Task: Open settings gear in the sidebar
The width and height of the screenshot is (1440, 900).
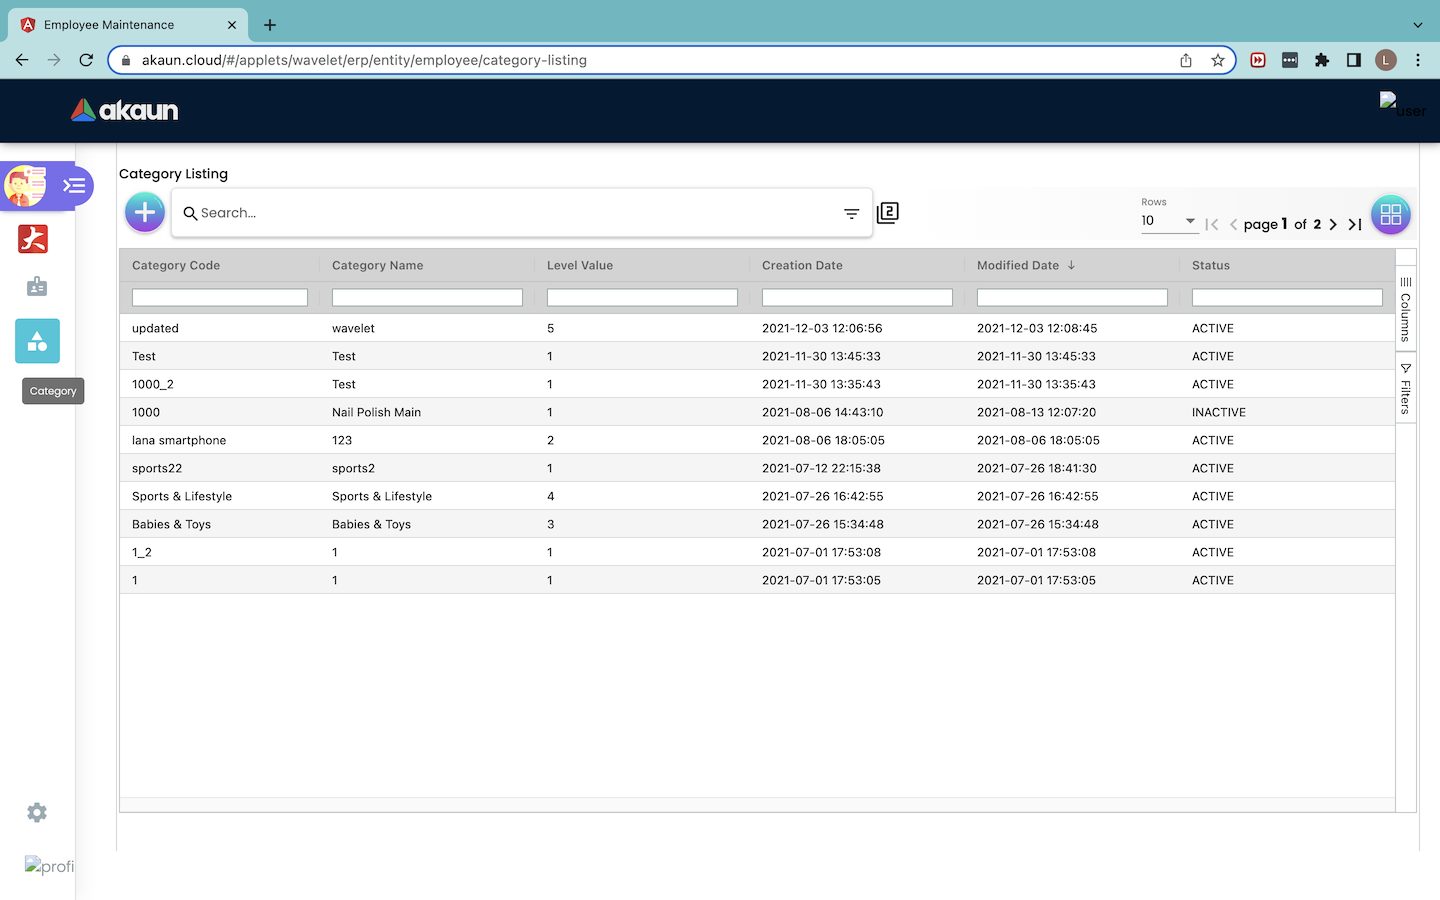Action: coord(37,813)
